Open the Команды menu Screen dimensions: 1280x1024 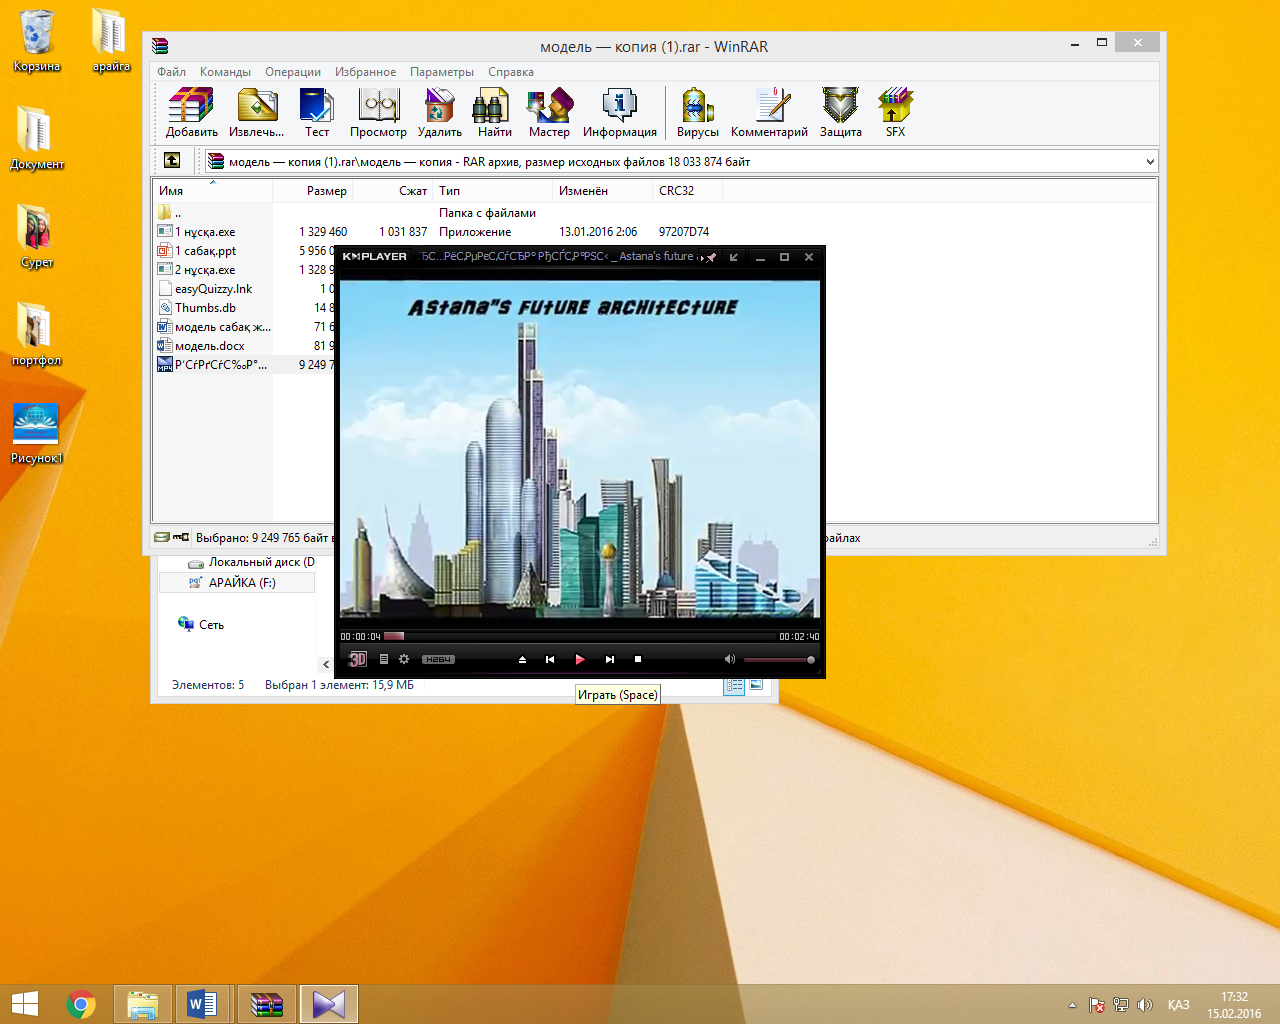[225, 72]
